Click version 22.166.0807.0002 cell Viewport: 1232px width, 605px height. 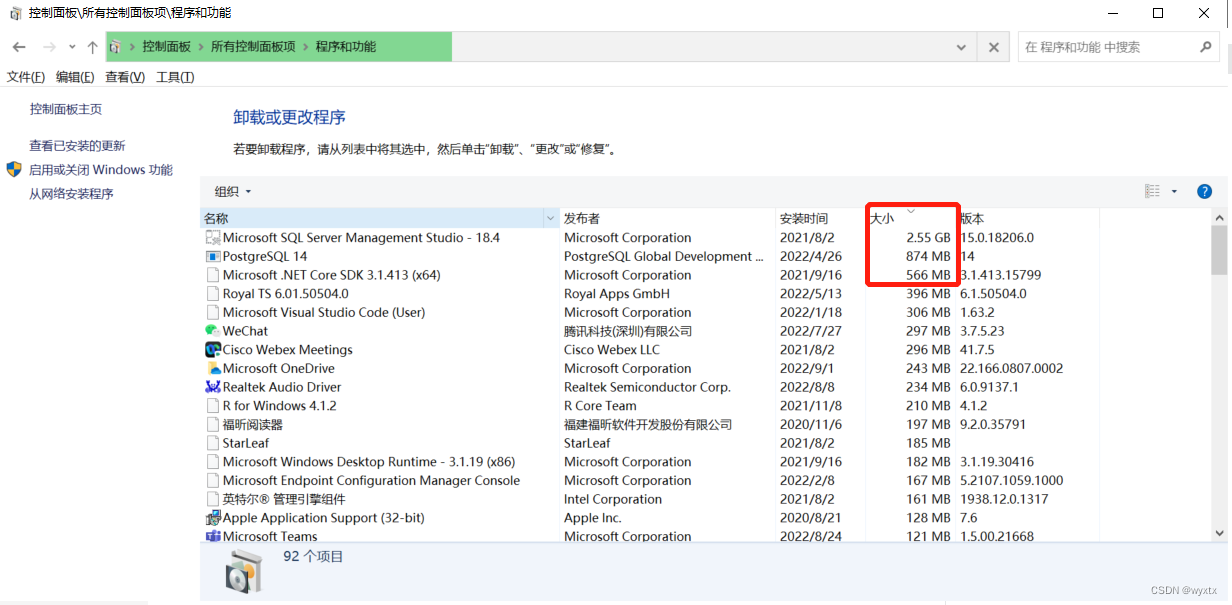(x=1012, y=369)
